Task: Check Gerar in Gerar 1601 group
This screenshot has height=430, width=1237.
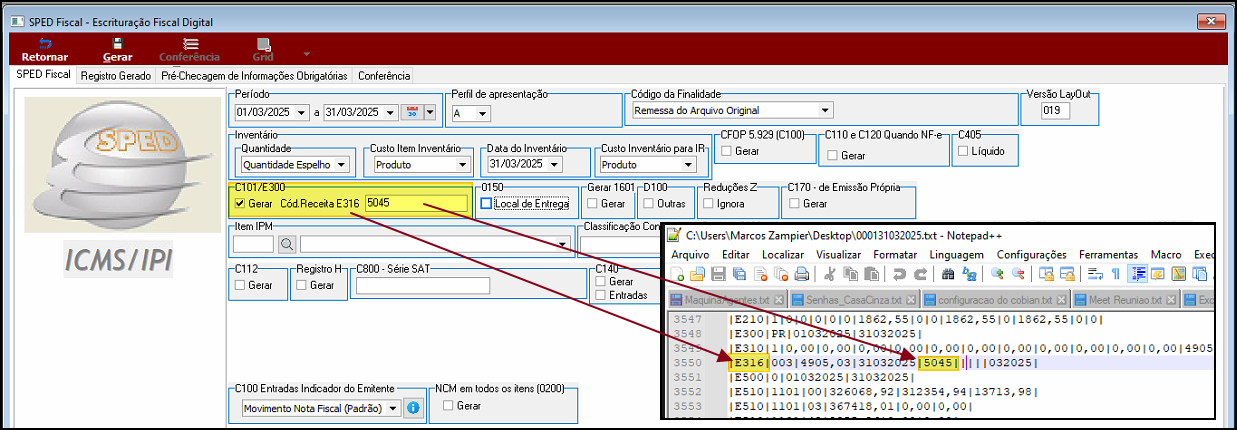Action: pyautogui.click(x=593, y=203)
